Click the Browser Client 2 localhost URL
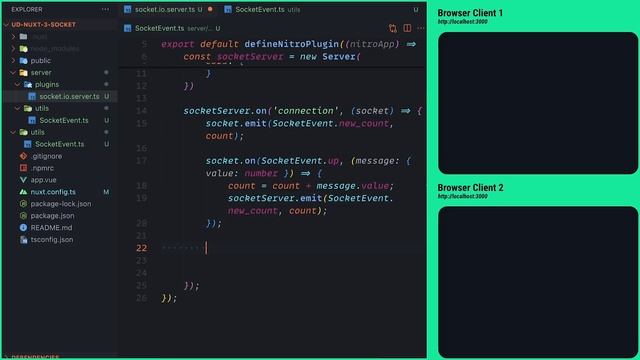The image size is (640, 360). 462,196
